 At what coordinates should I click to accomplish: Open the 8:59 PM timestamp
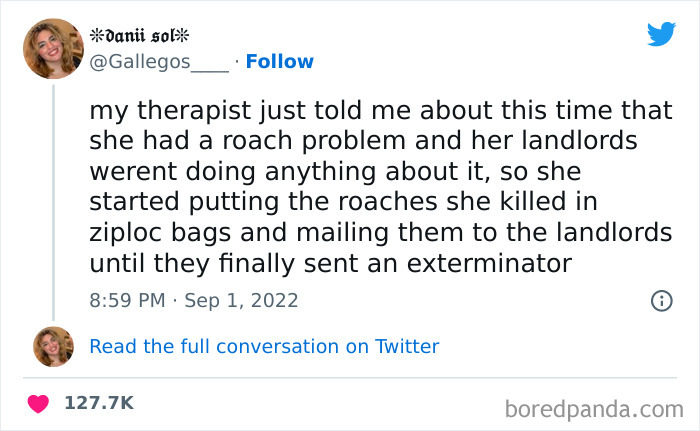129,300
